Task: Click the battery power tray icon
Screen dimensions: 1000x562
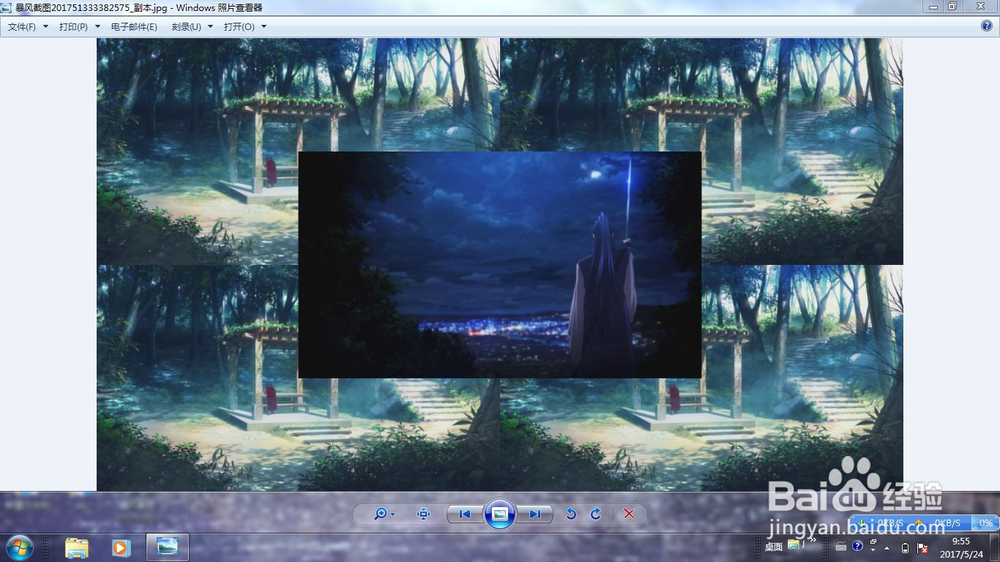Action: click(x=905, y=548)
